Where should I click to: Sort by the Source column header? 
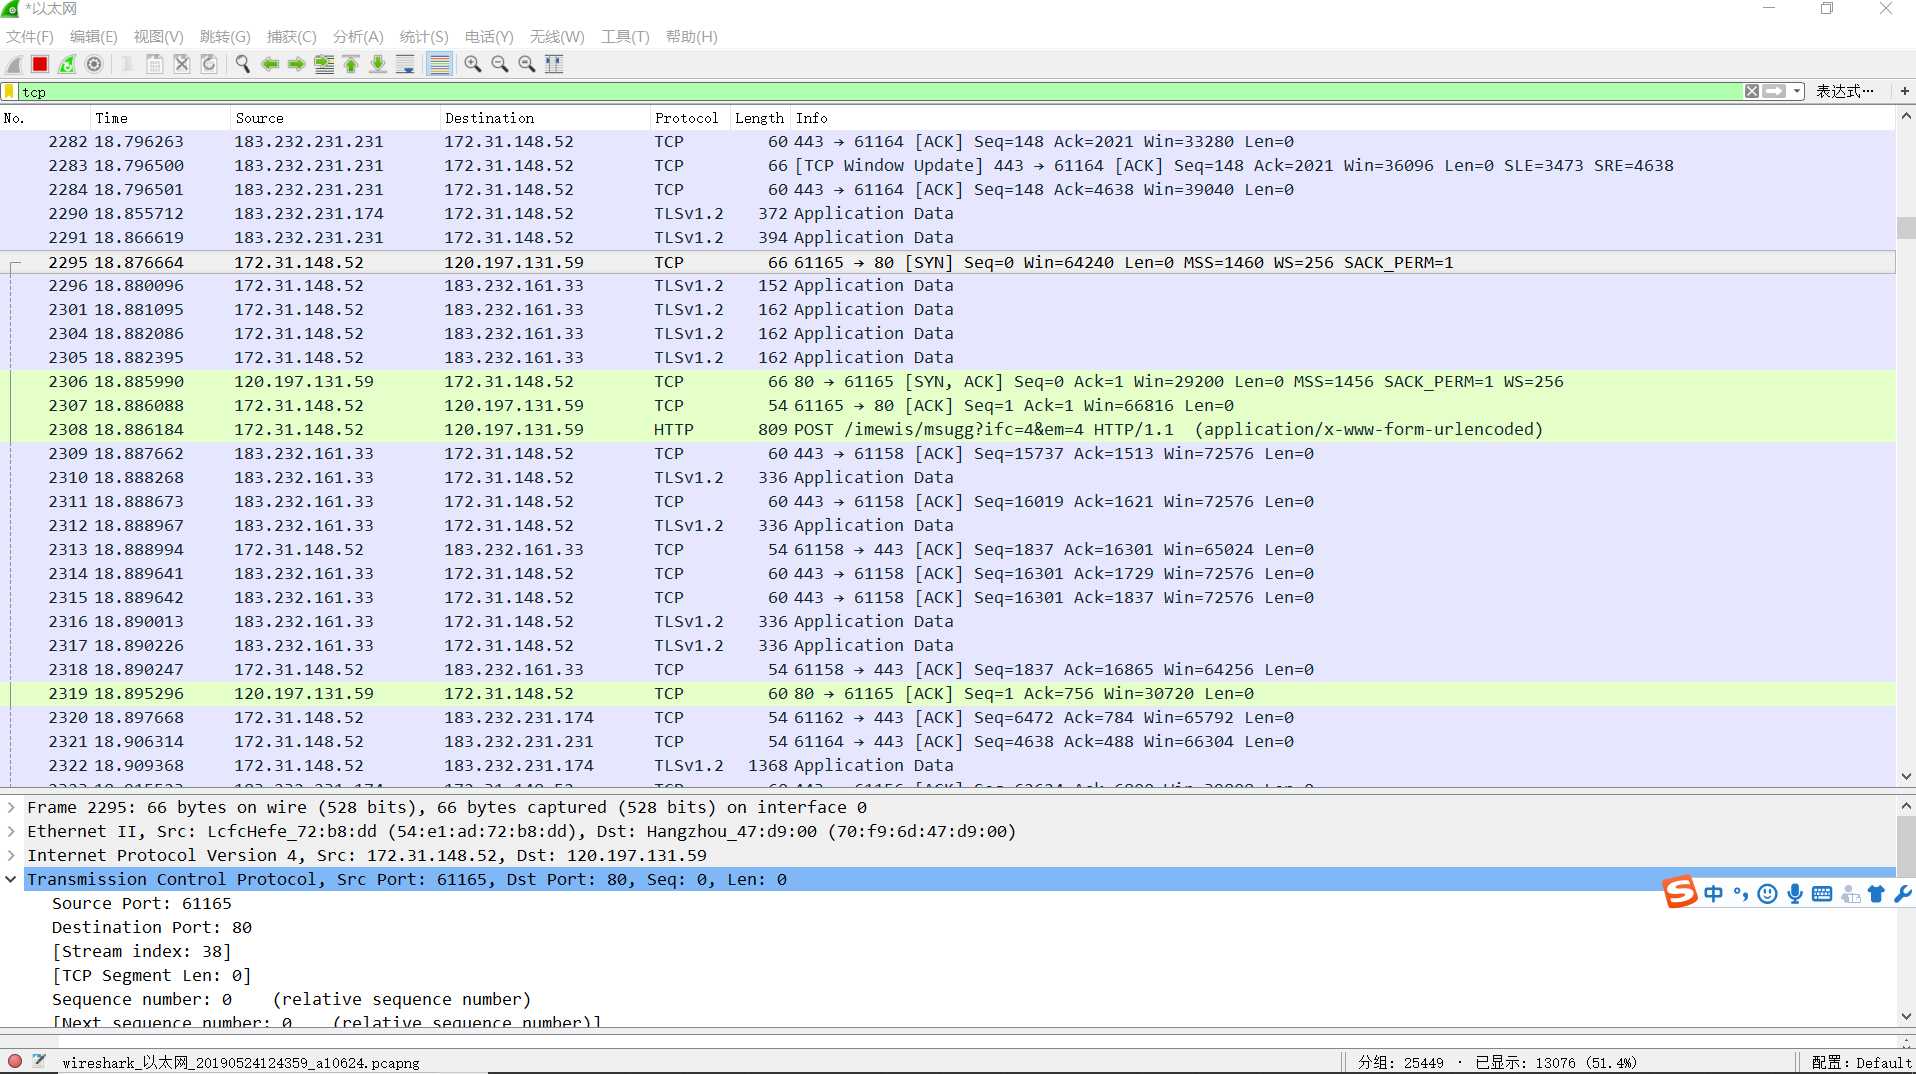pyautogui.click(x=335, y=118)
